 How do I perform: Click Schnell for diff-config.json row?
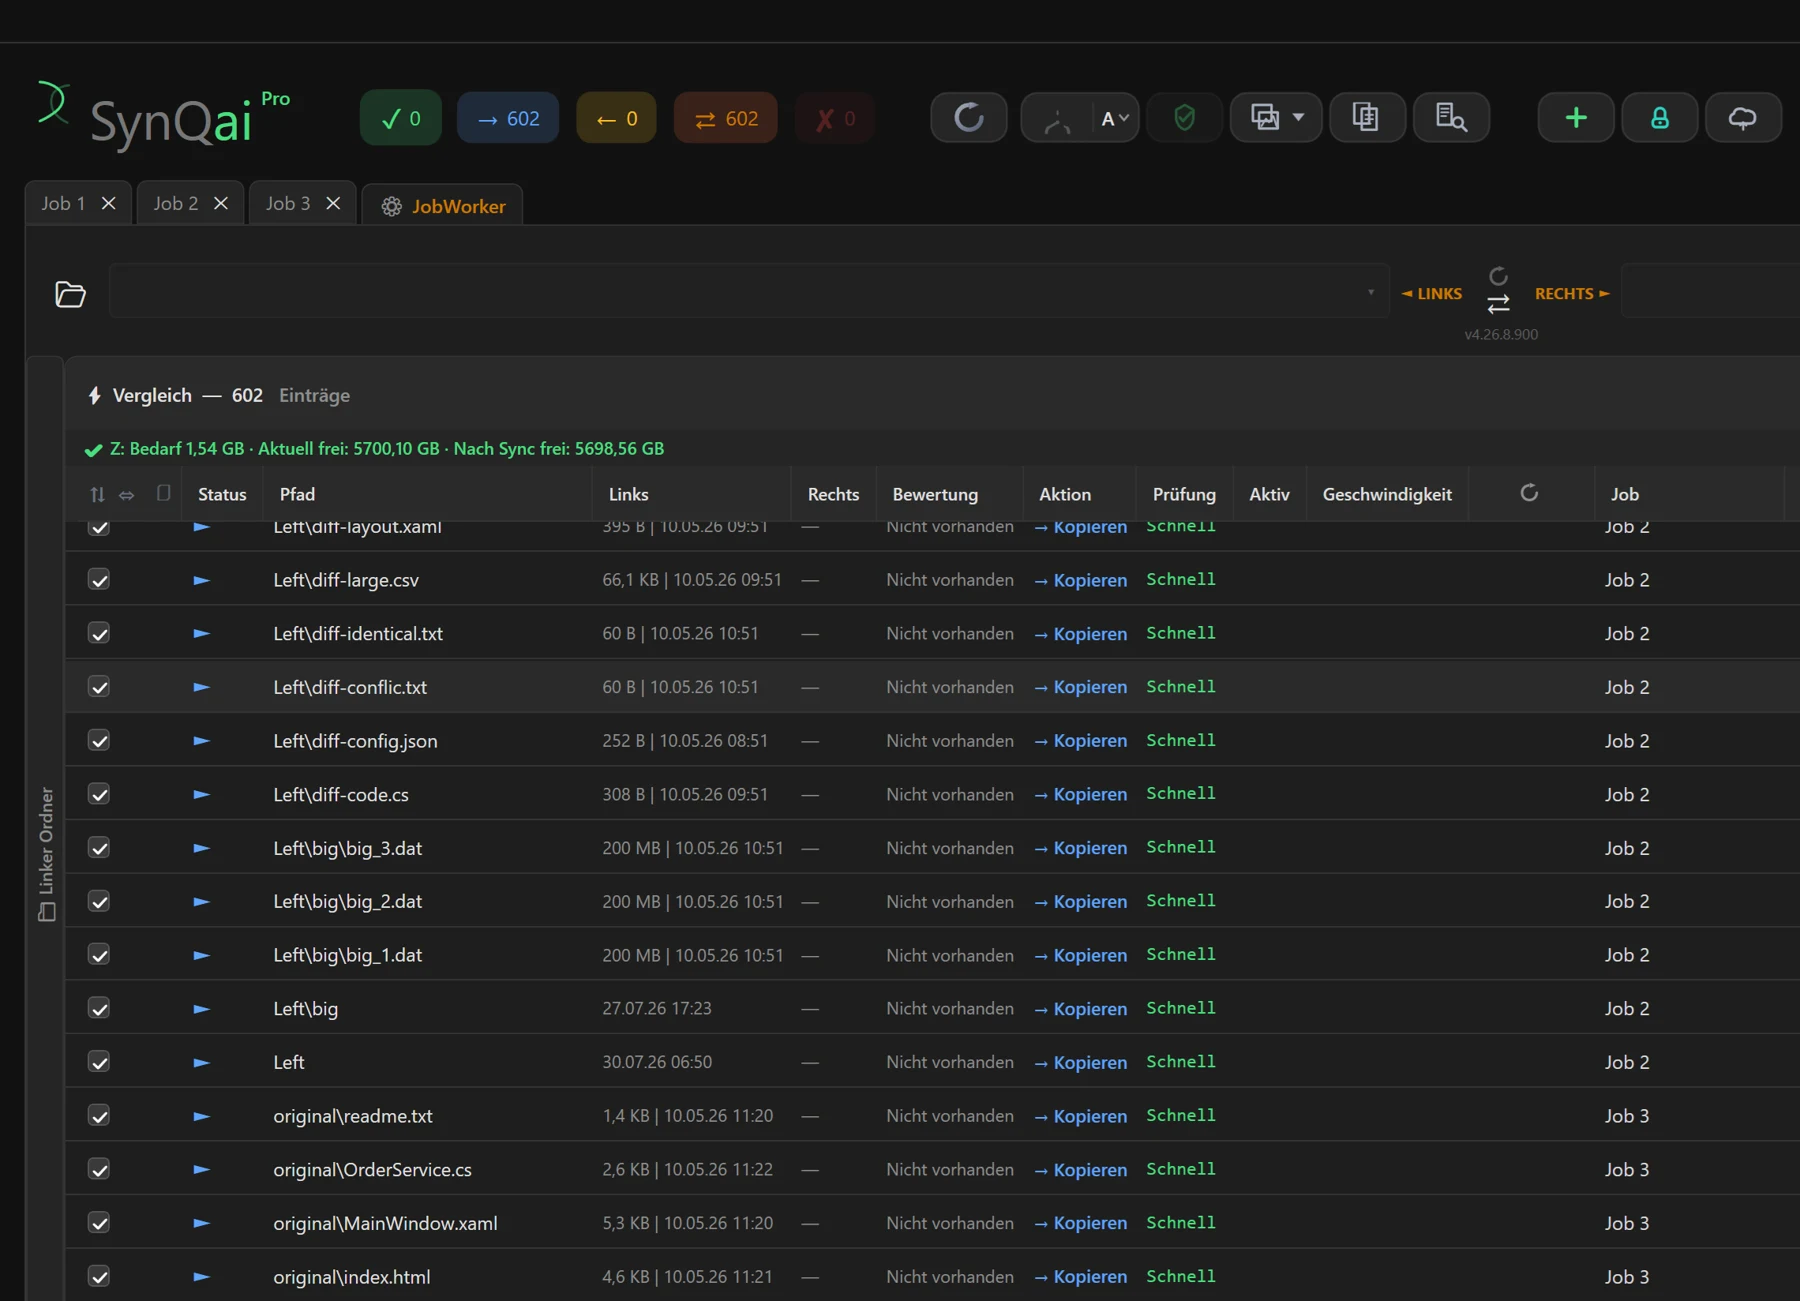pos(1181,740)
